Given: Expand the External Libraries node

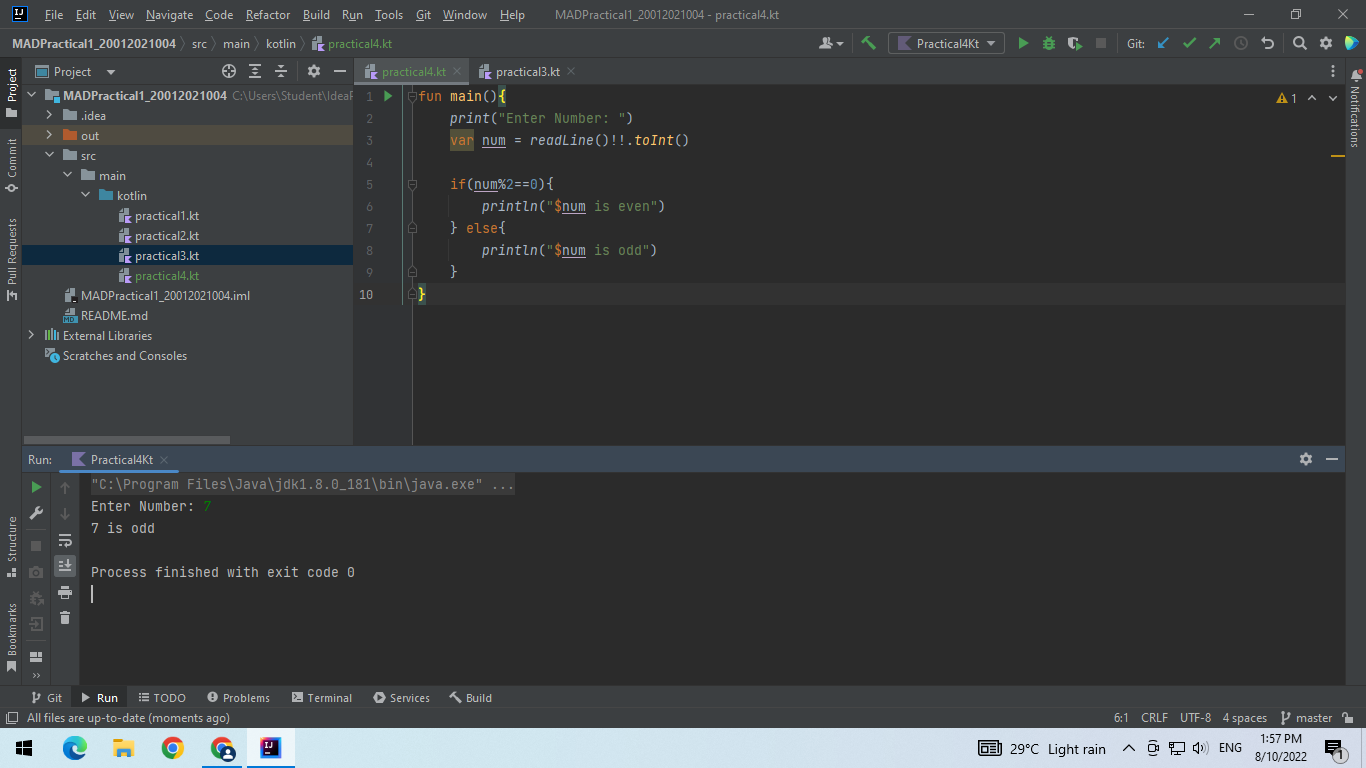Looking at the screenshot, I should pyautogui.click(x=31, y=335).
